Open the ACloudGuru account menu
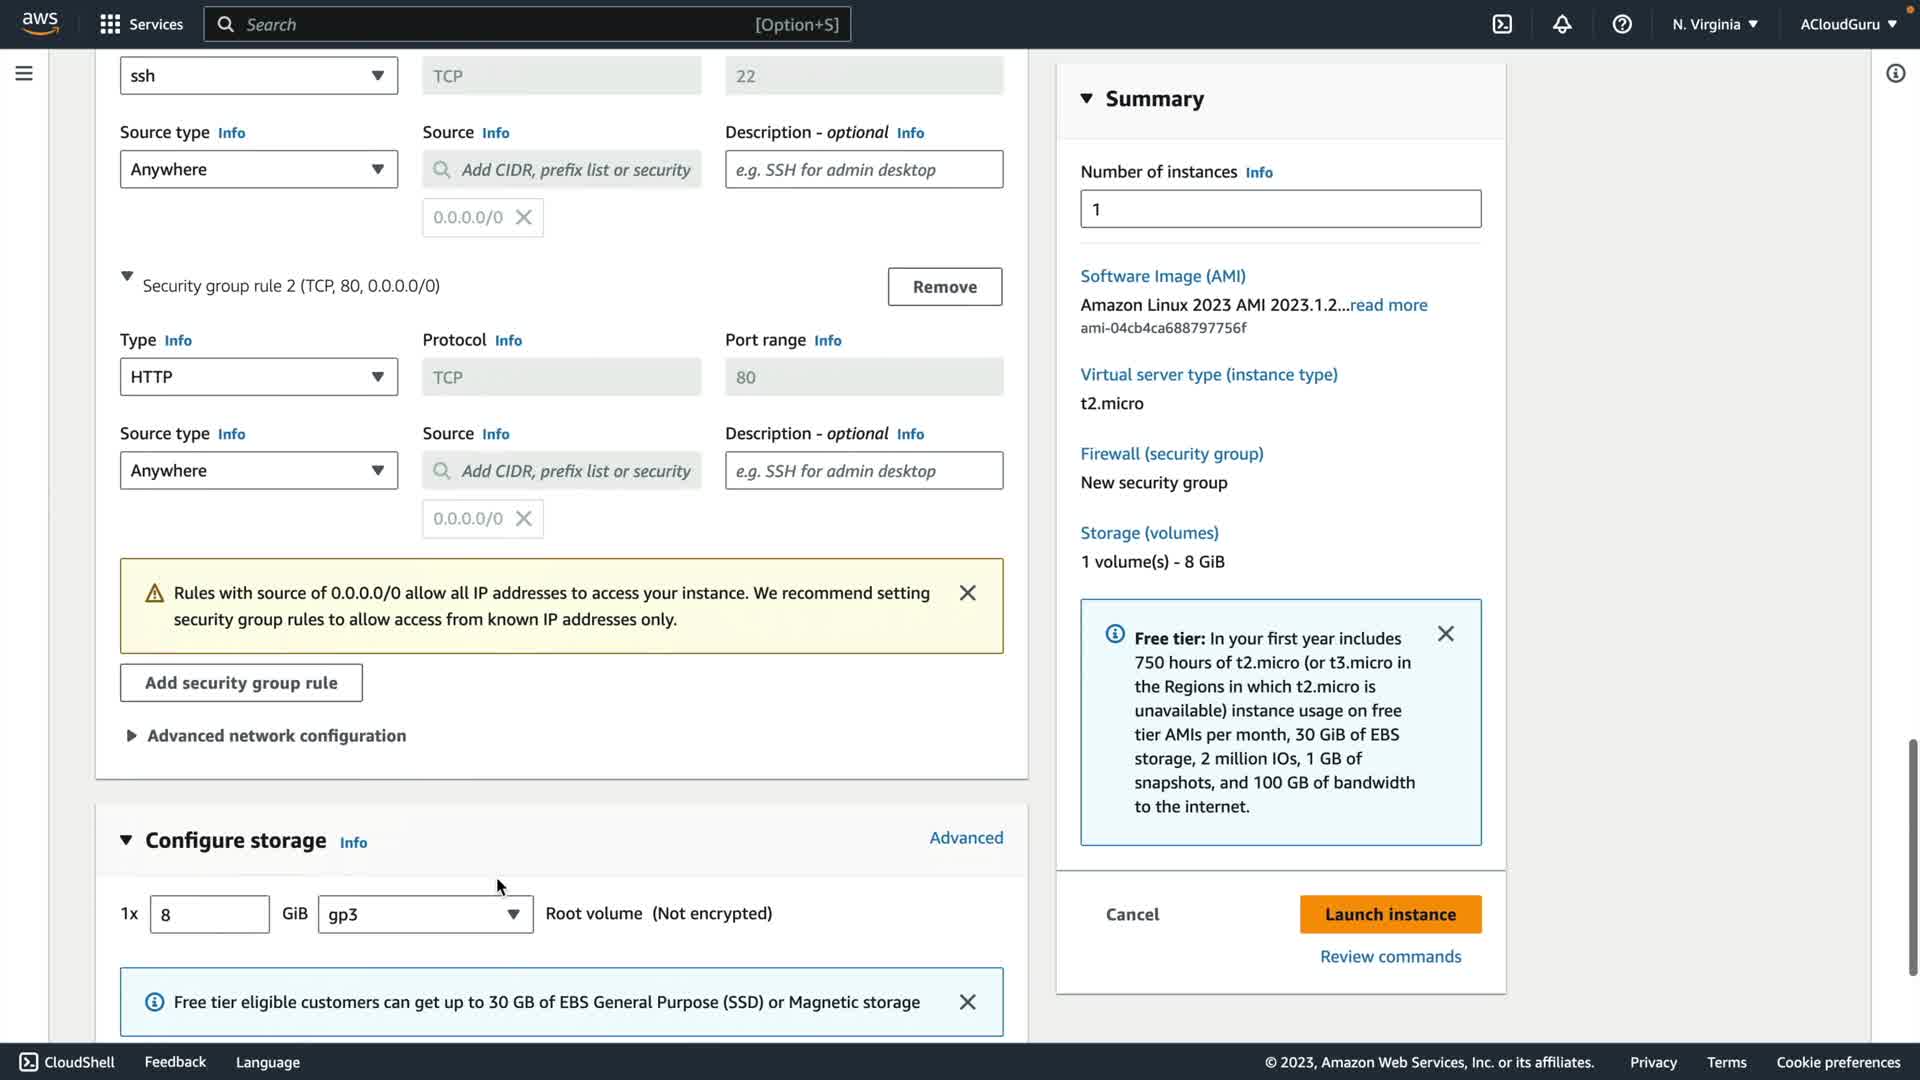Screen dimensions: 1920x1080 [1848, 24]
